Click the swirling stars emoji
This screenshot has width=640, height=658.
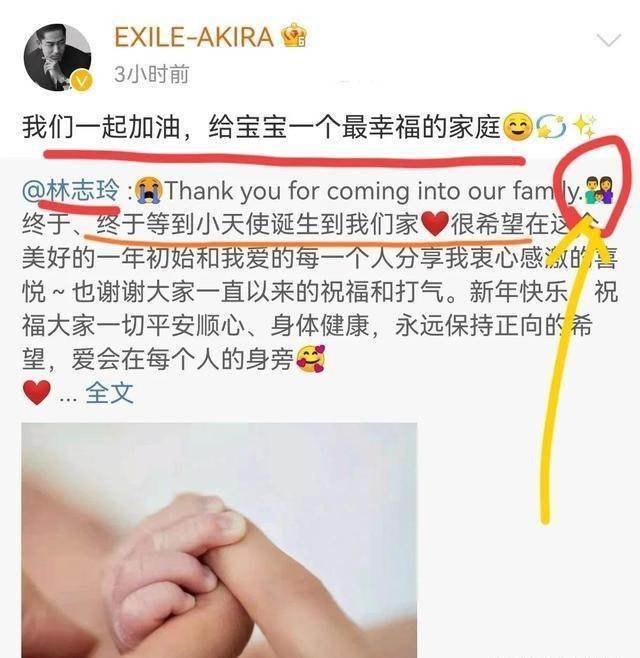click(551, 128)
